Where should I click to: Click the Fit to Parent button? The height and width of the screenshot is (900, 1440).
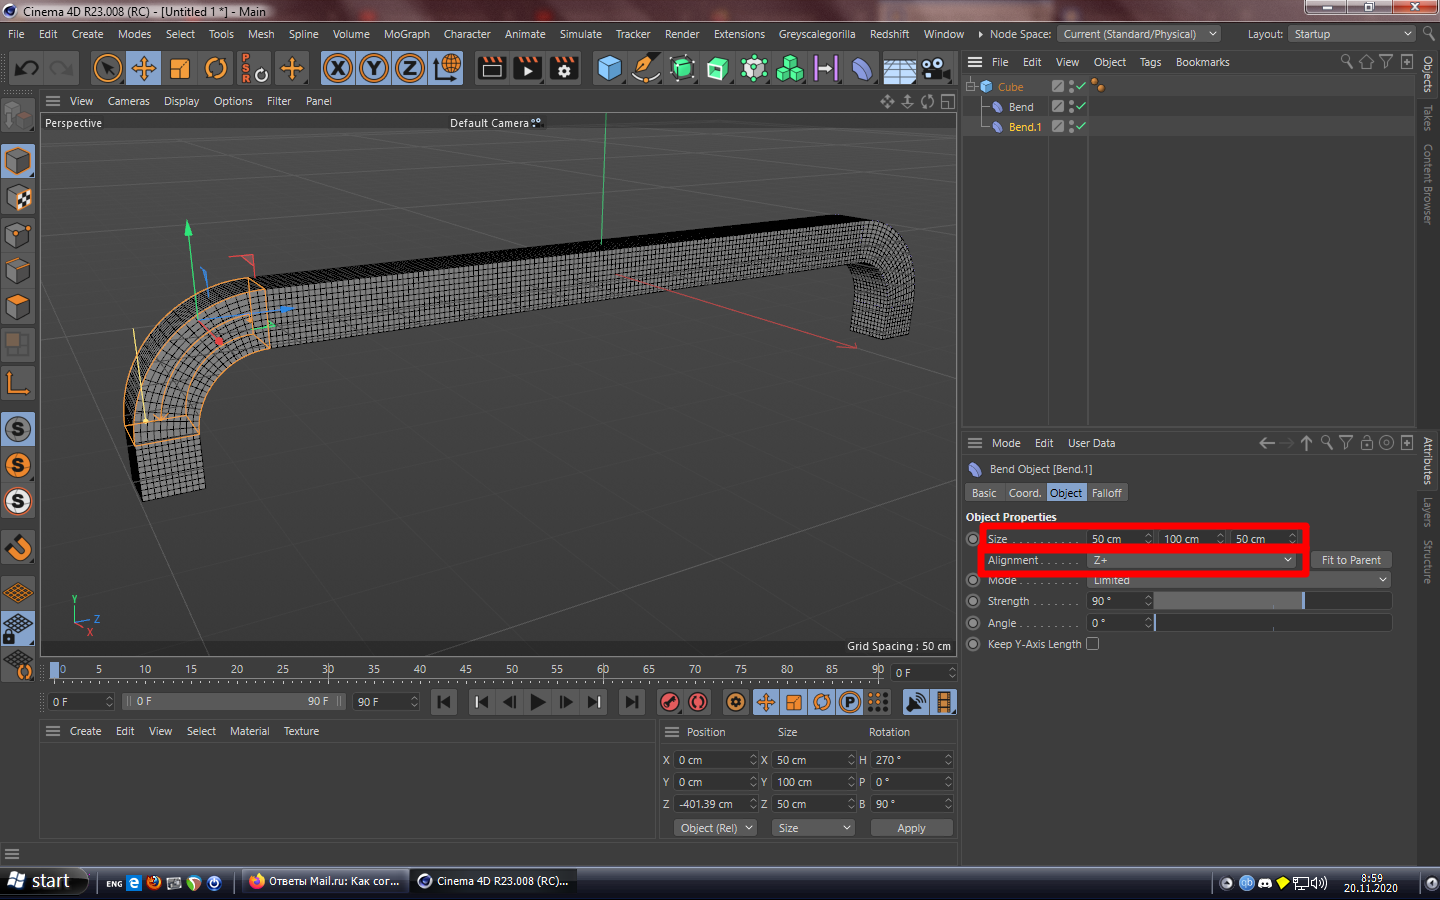pyautogui.click(x=1351, y=560)
